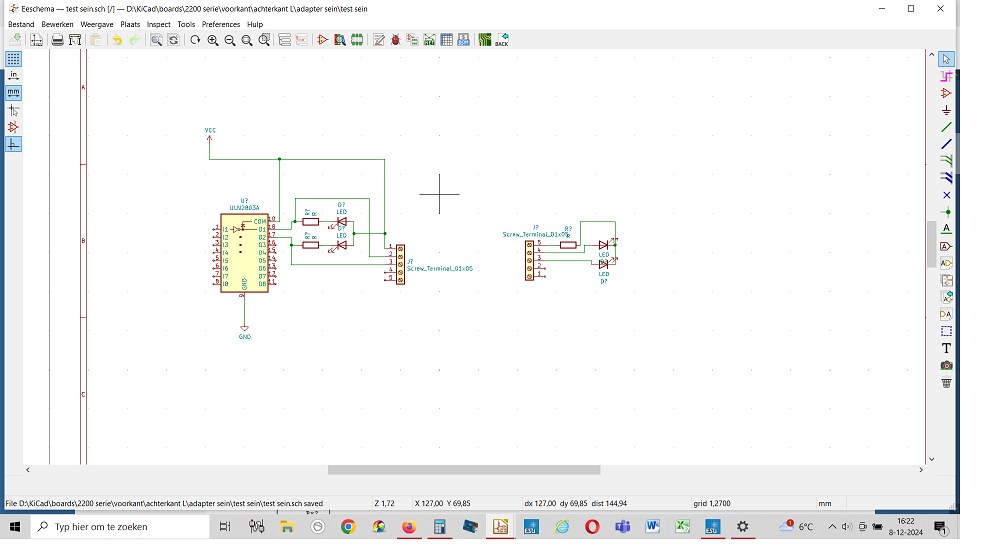Click the Zoom in magnifier icon
This screenshot has height=555, width=987.
tap(213, 40)
